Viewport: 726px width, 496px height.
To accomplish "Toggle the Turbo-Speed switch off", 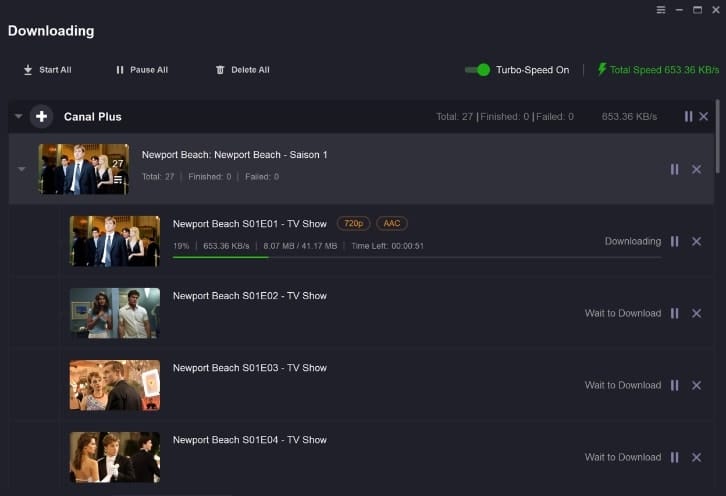I will (x=477, y=70).
